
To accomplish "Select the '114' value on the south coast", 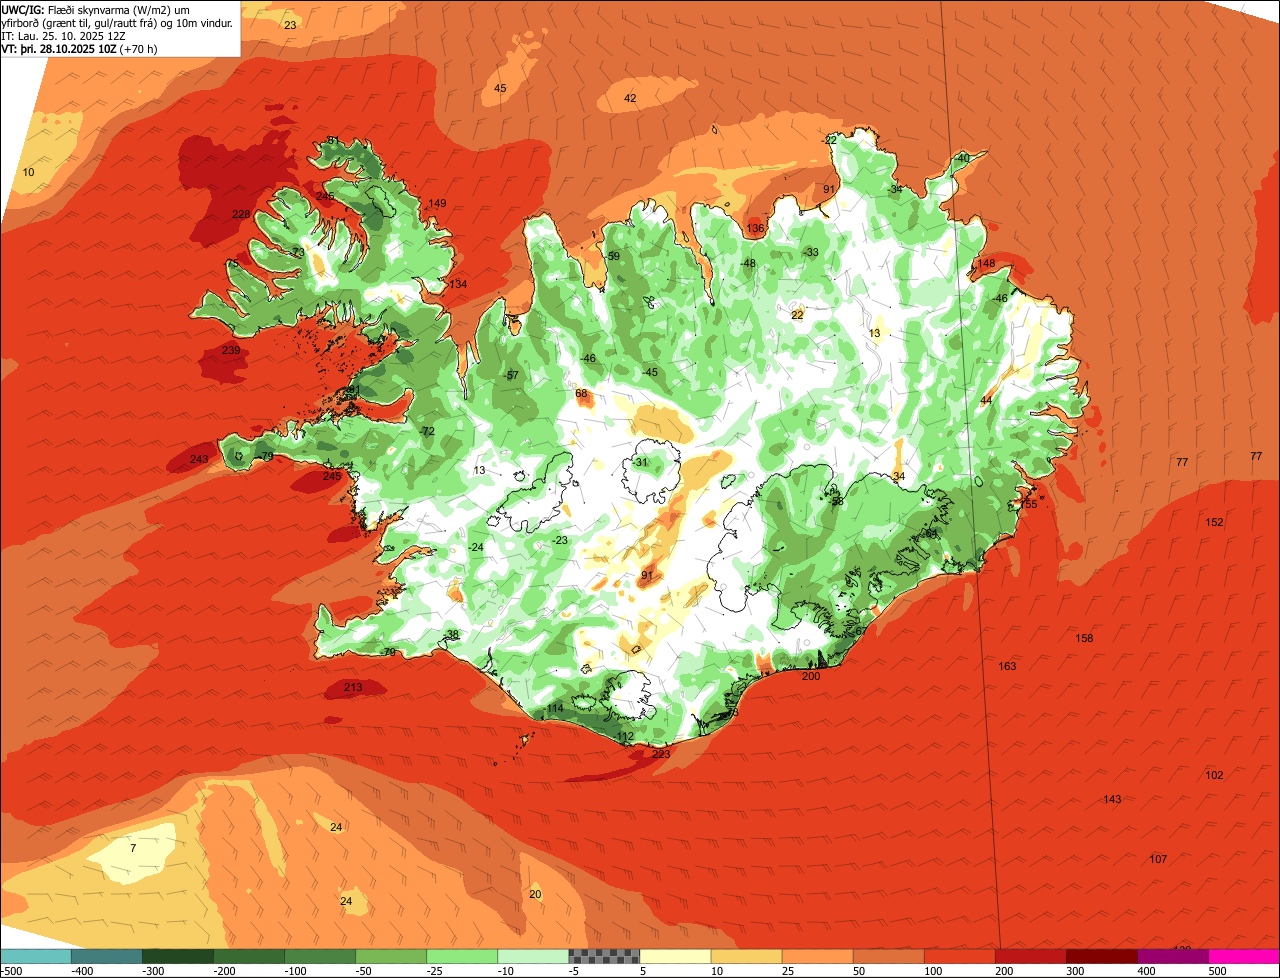I will (555, 708).
